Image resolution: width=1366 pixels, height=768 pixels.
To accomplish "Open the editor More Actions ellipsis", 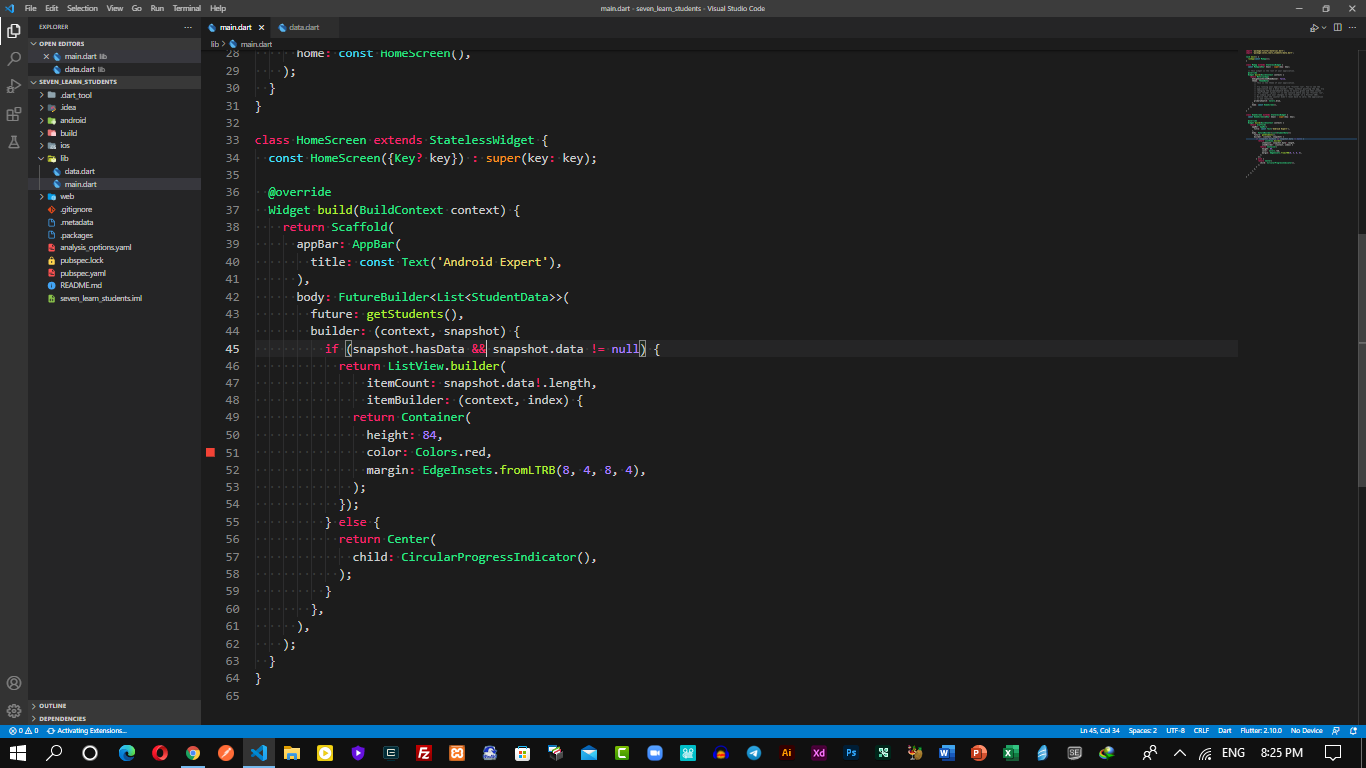I will pos(1354,27).
